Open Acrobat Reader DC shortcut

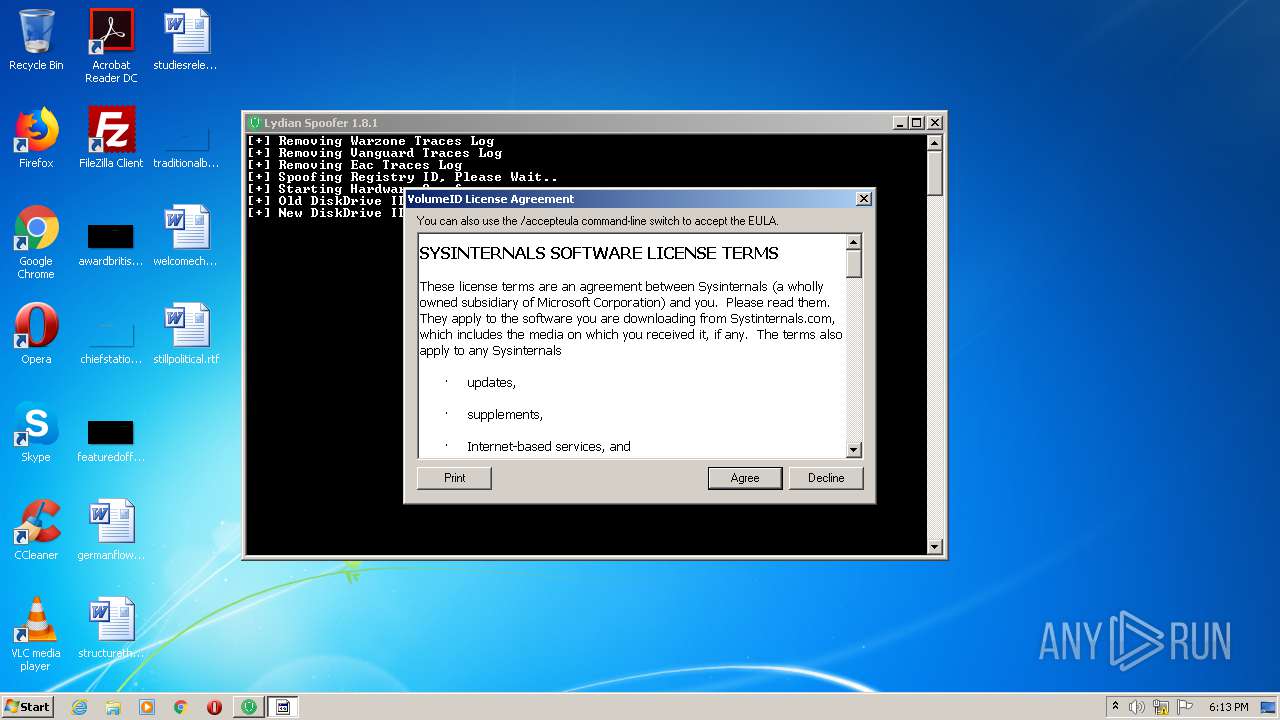(111, 46)
